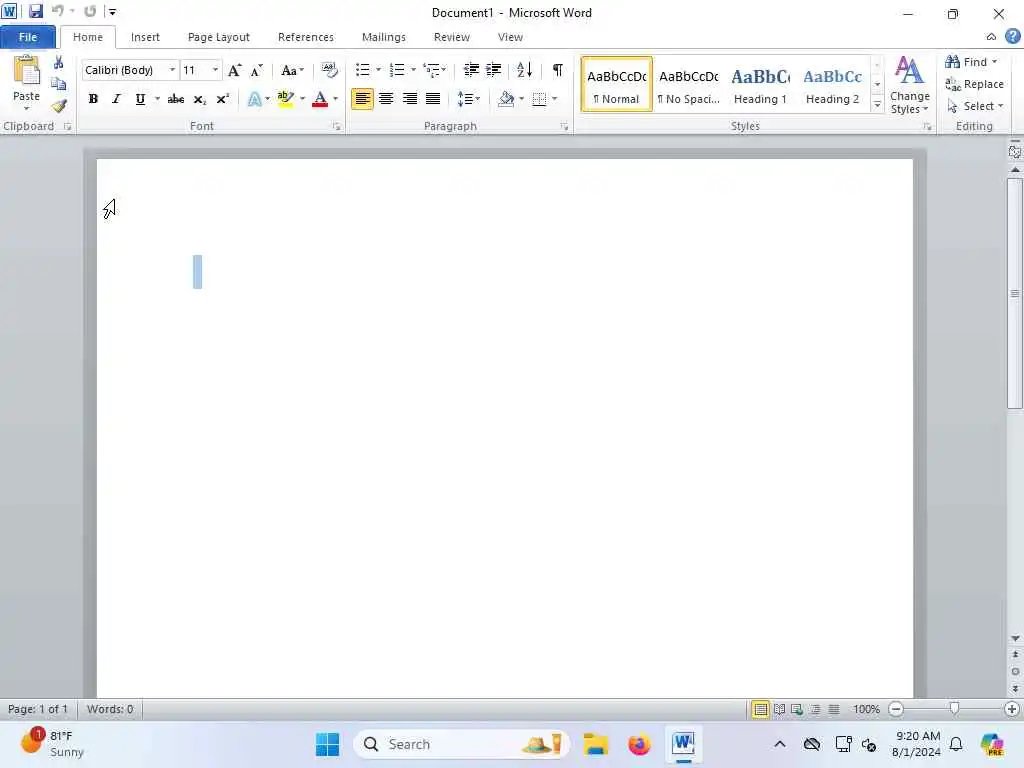This screenshot has height=768, width=1024.
Task: Toggle Center alignment
Action: coord(386,99)
